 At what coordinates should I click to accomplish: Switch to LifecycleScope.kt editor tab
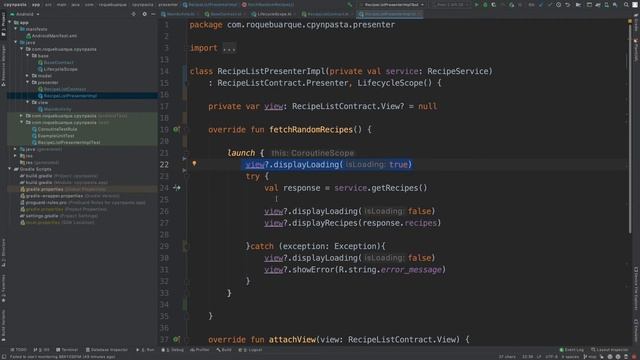274,14
